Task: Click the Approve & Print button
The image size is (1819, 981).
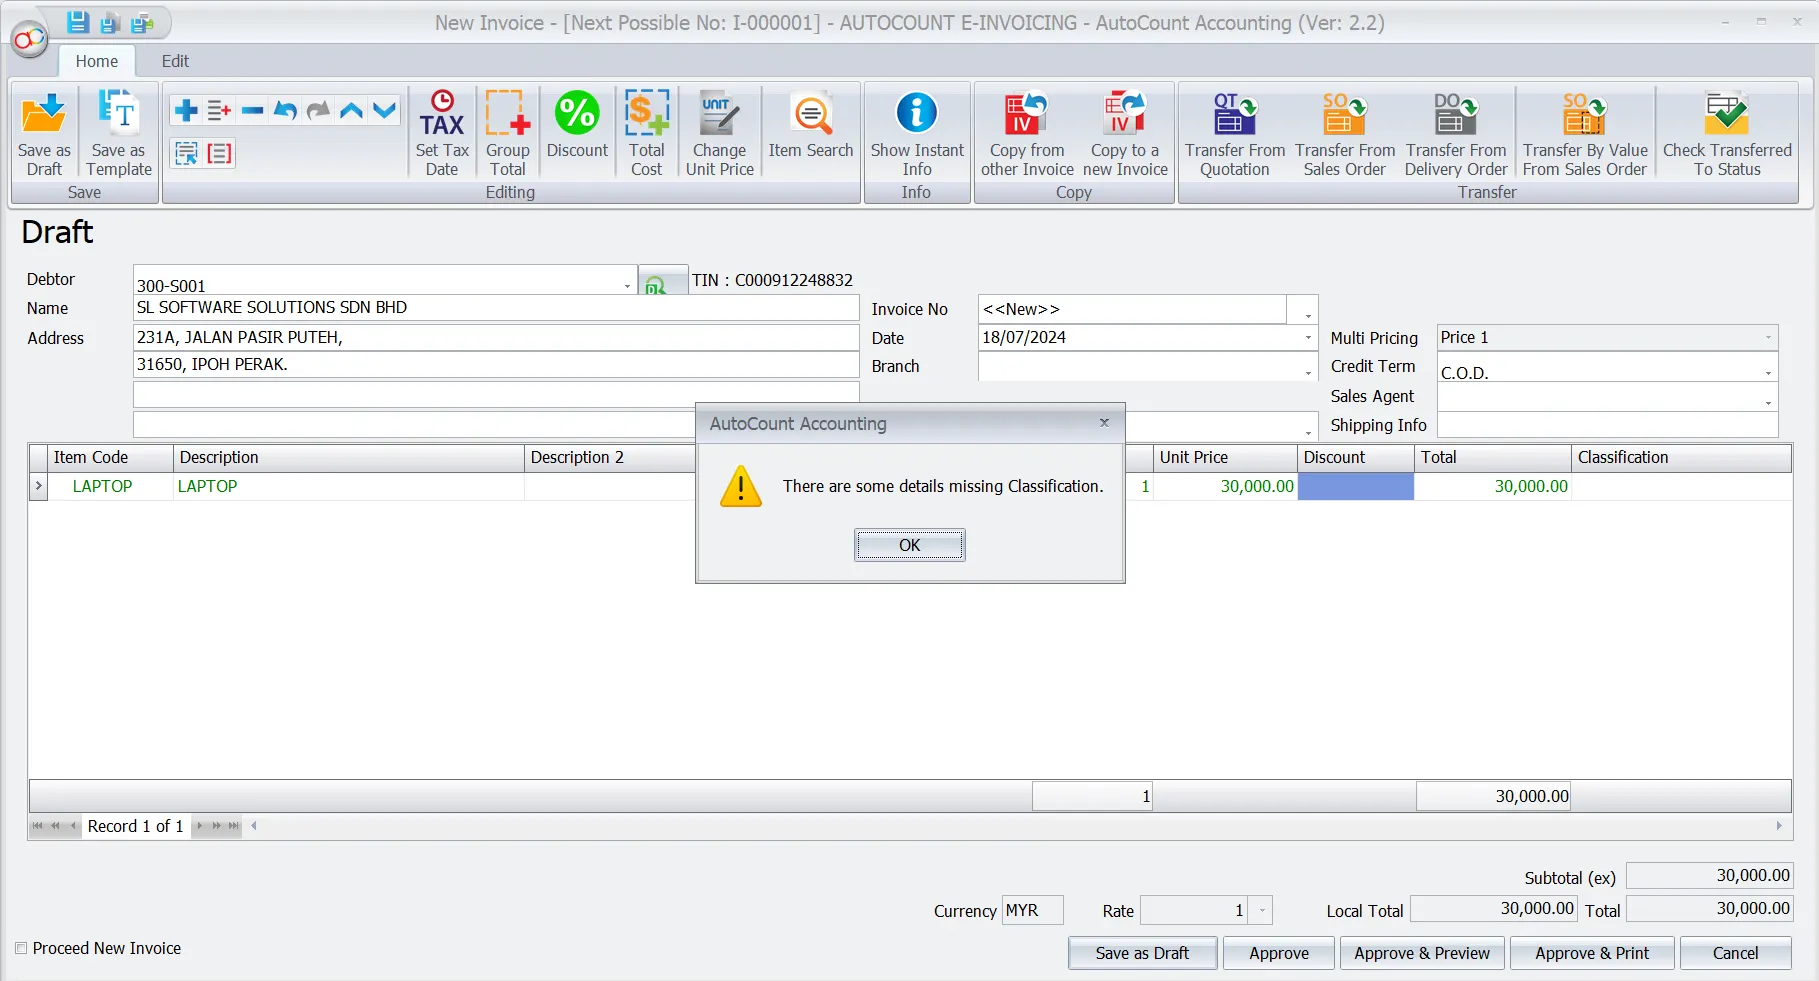Action: [1591, 953]
